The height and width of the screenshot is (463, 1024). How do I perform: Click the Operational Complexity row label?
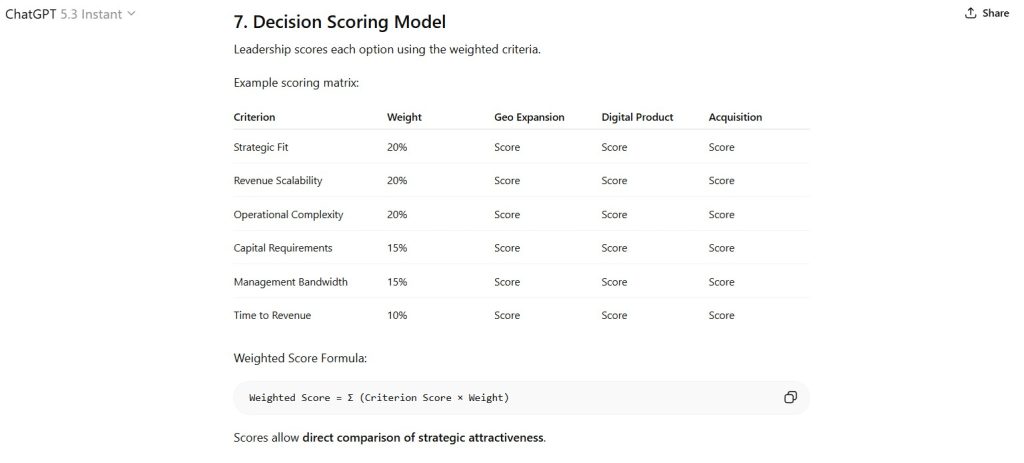[288, 214]
